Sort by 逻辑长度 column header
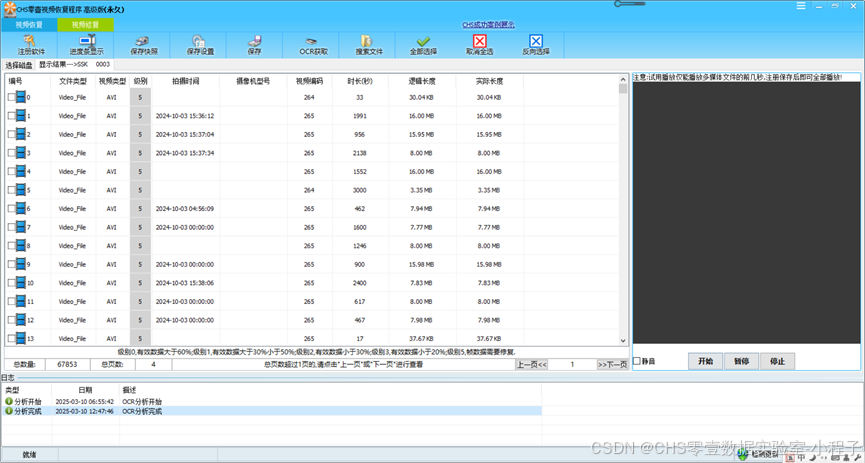 [422, 81]
